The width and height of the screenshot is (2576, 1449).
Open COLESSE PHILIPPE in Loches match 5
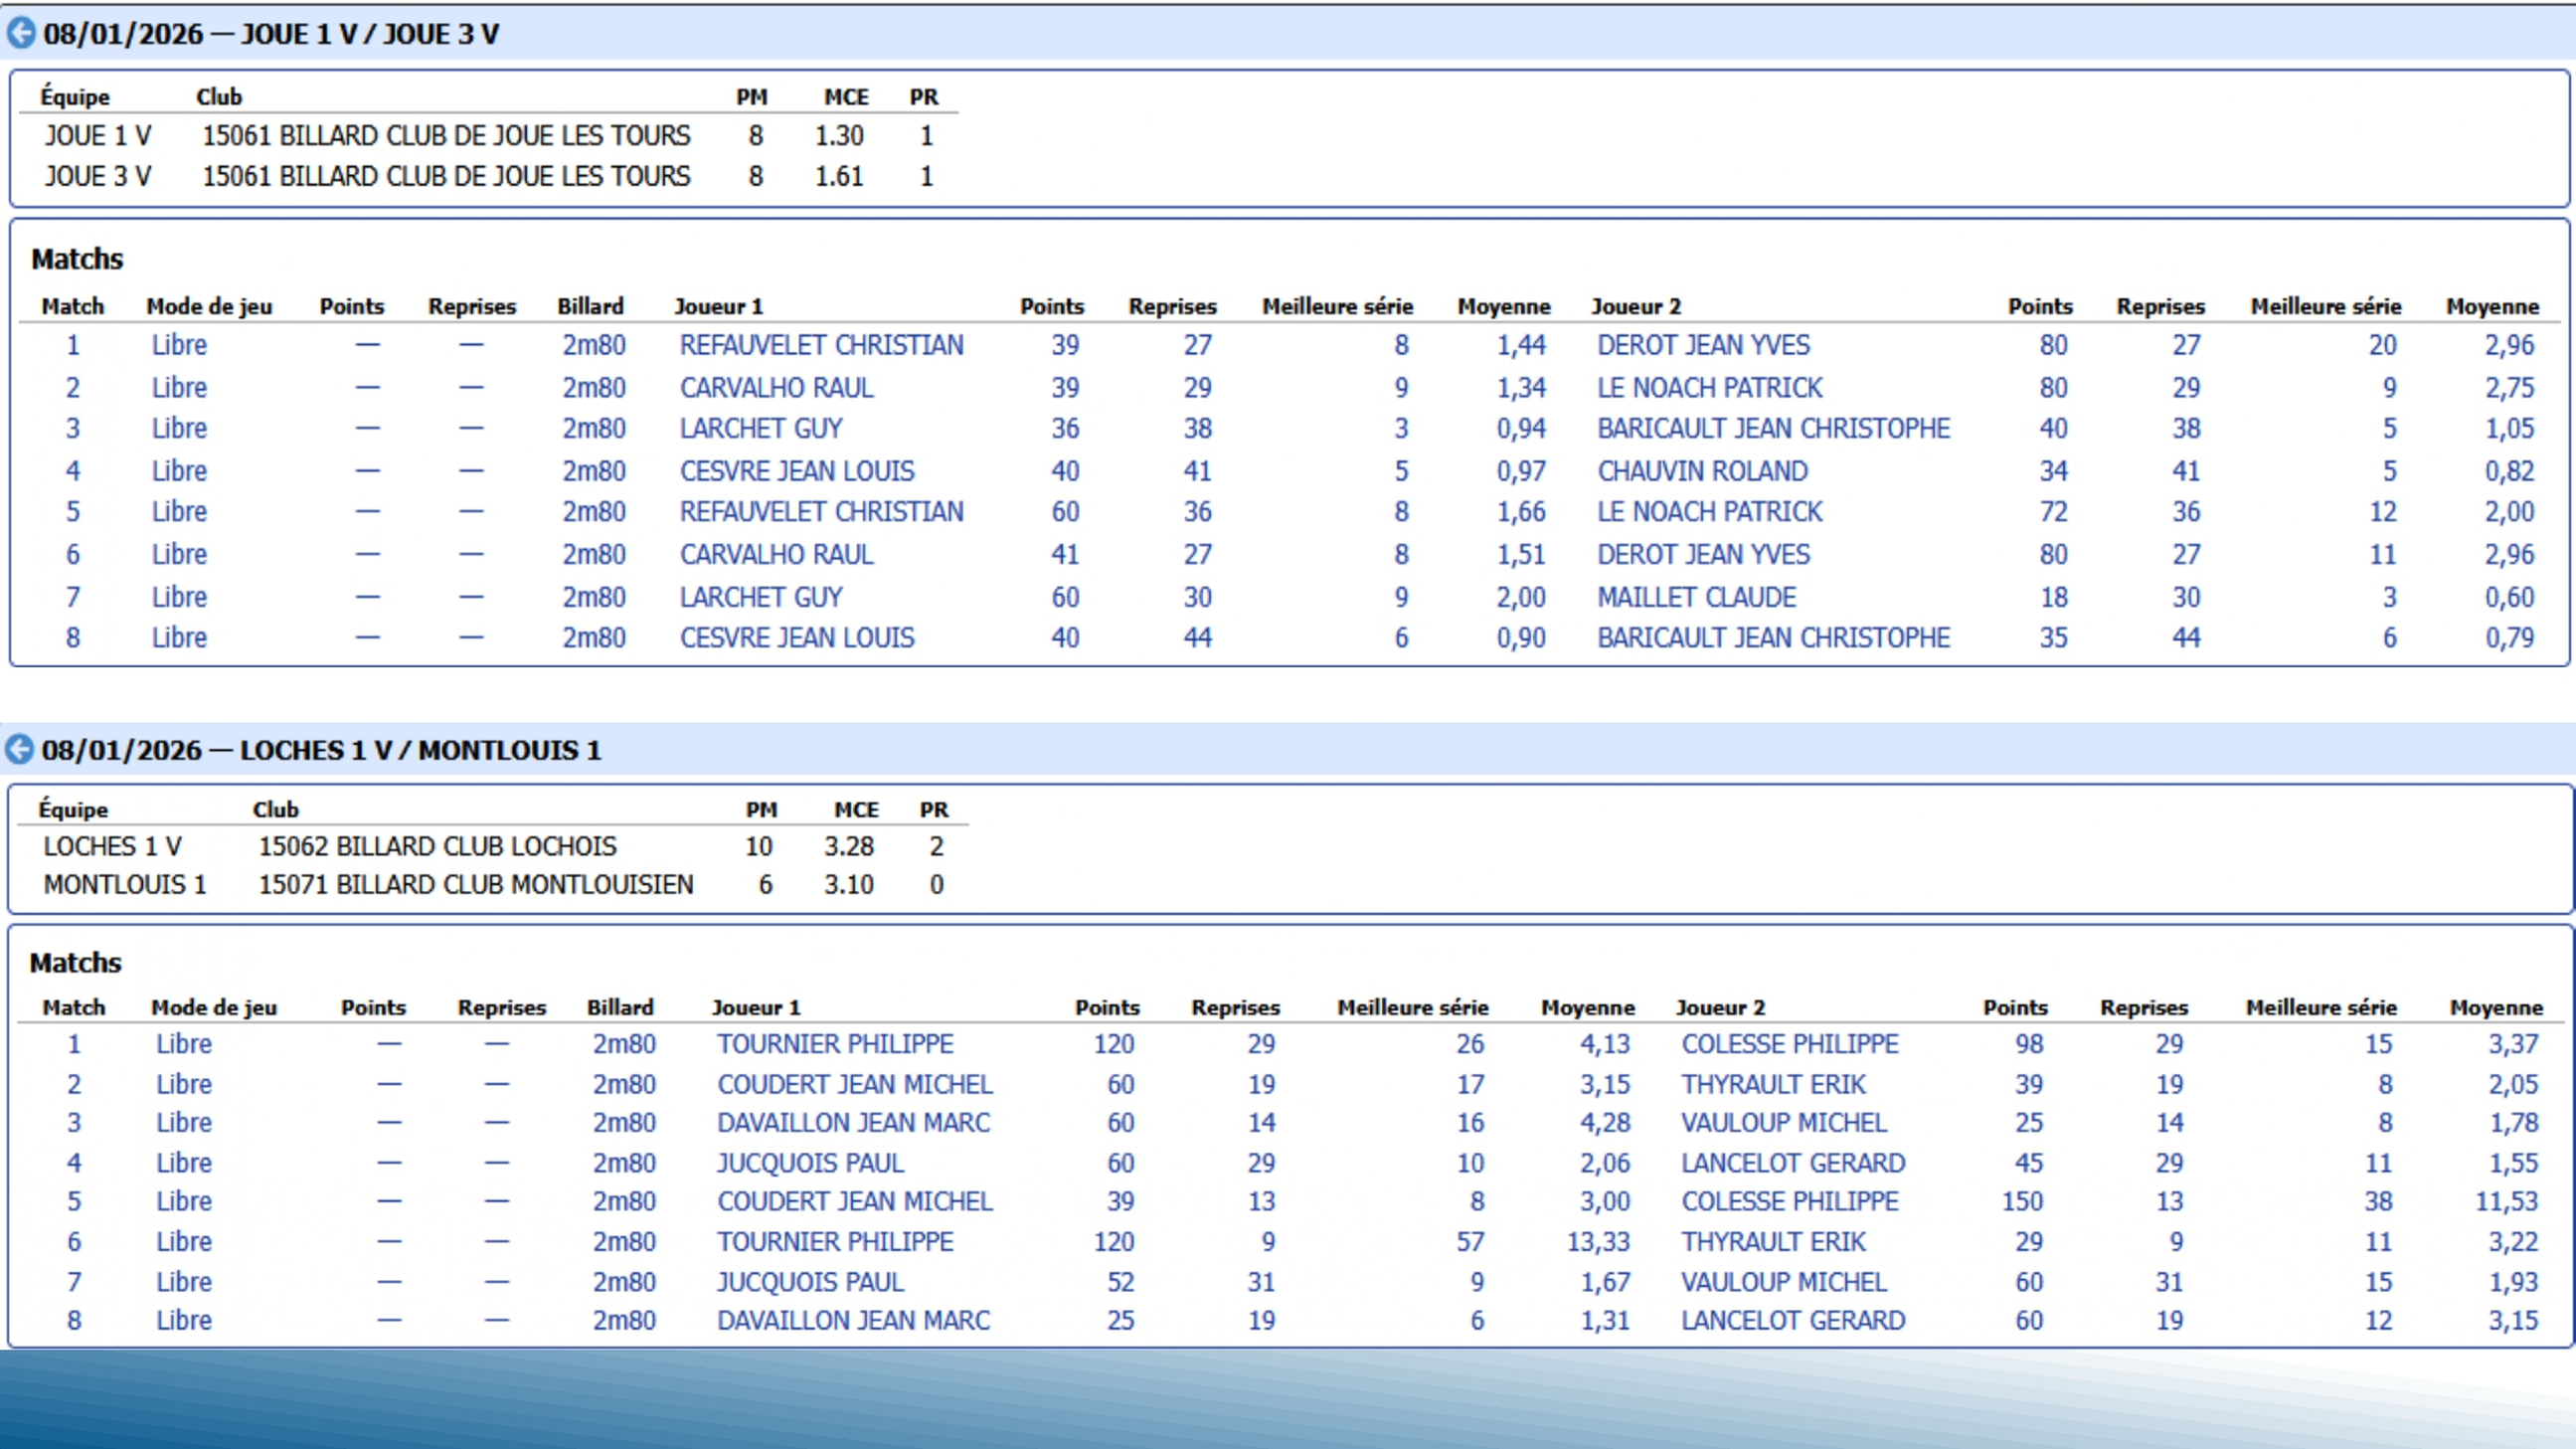1789,1201
